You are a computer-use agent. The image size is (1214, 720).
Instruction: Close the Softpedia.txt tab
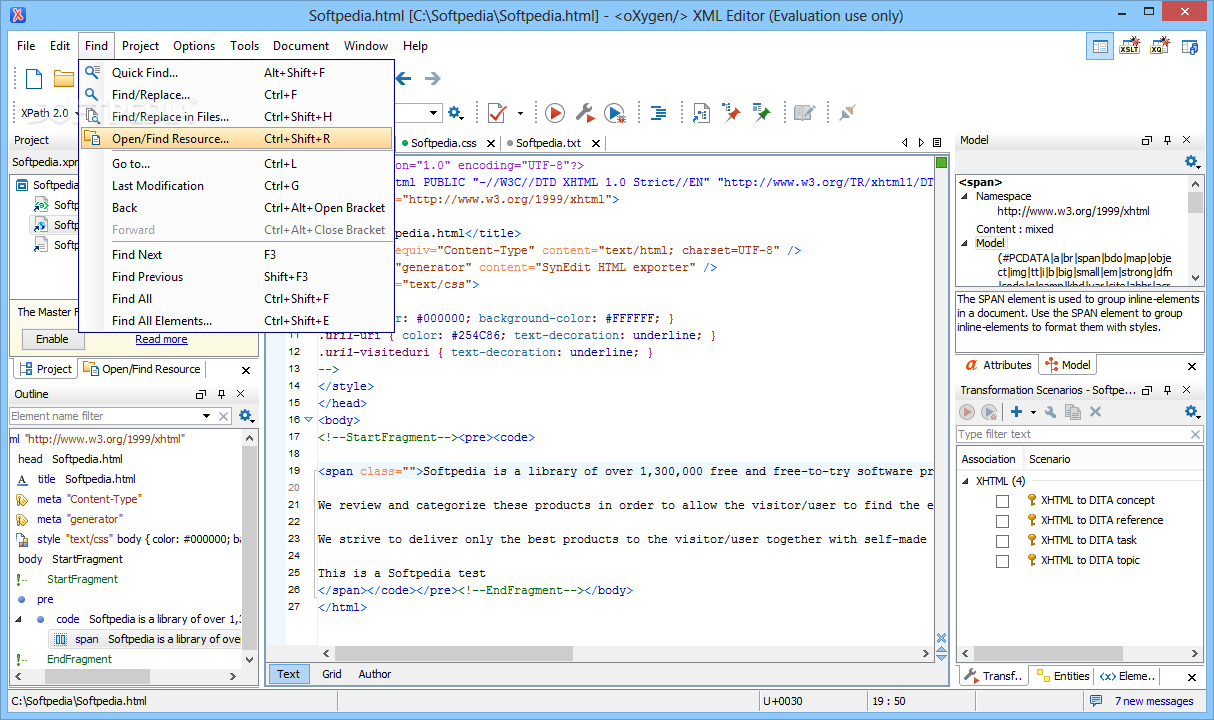(596, 143)
